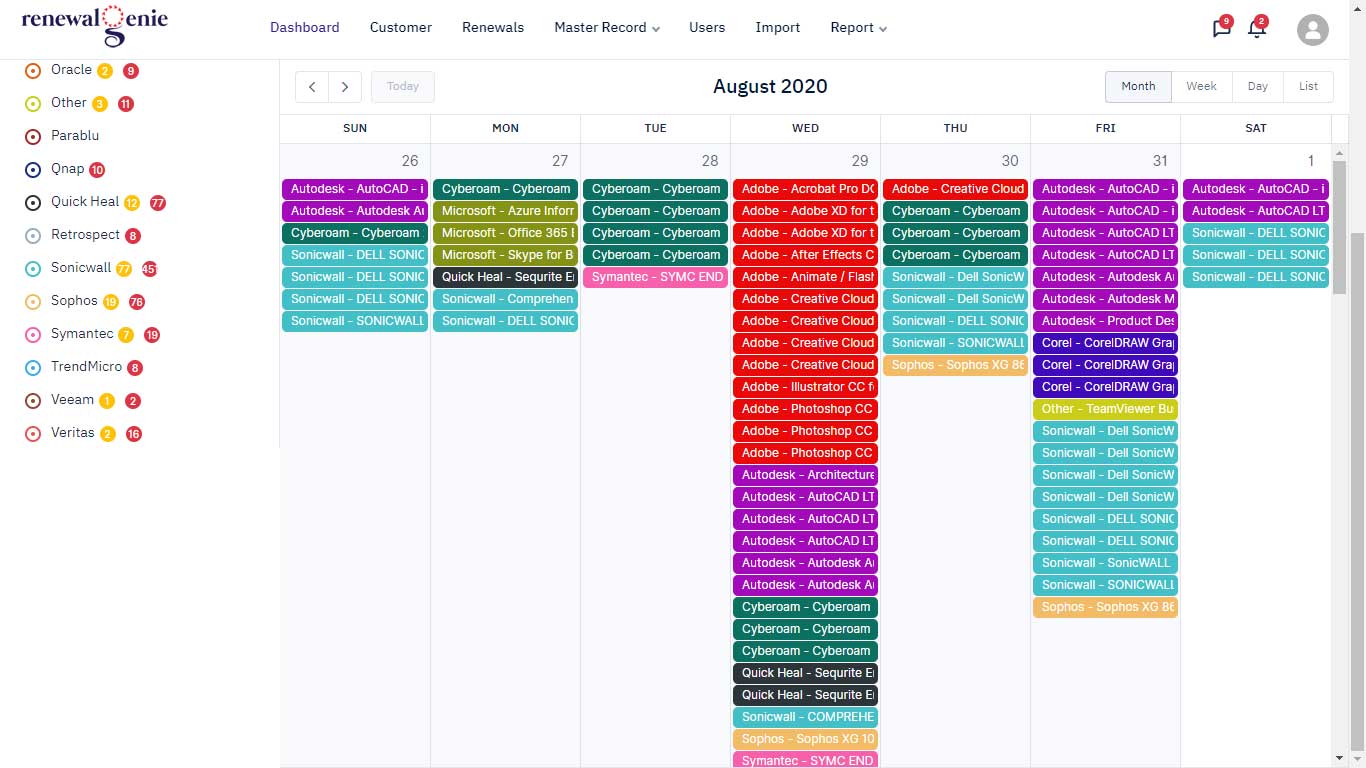Open Adobe - Creative Cloud event on Thursday
Viewport: 1366px width, 768px height.
pos(955,189)
